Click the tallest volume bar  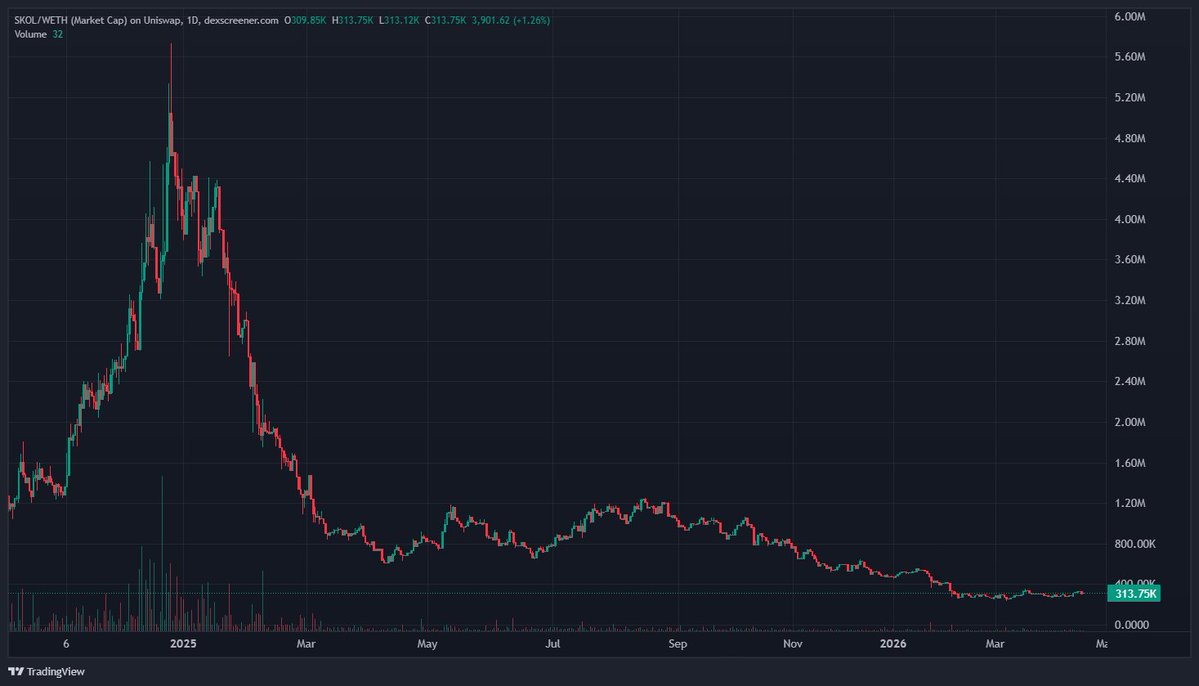tap(162, 553)
